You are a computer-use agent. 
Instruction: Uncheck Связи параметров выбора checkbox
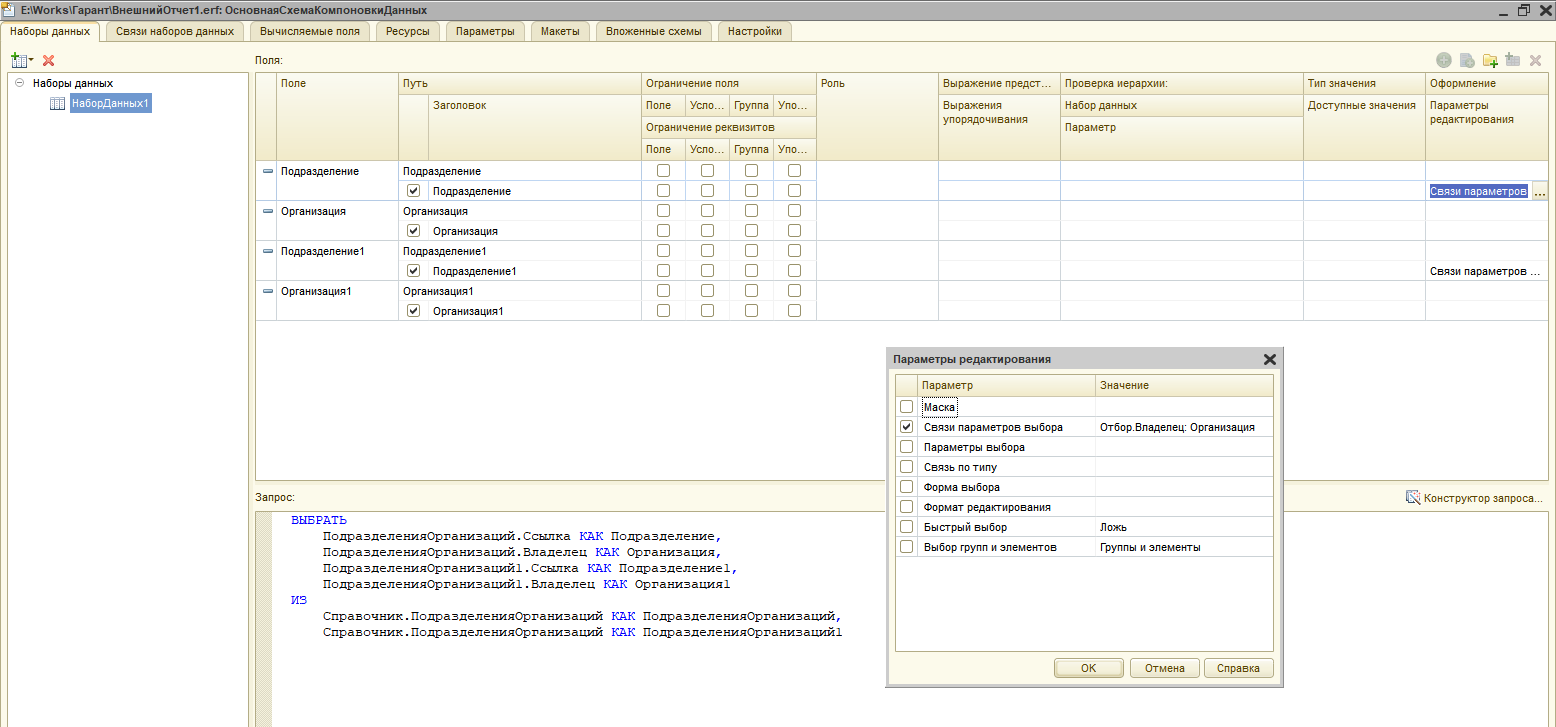(907, 427)
